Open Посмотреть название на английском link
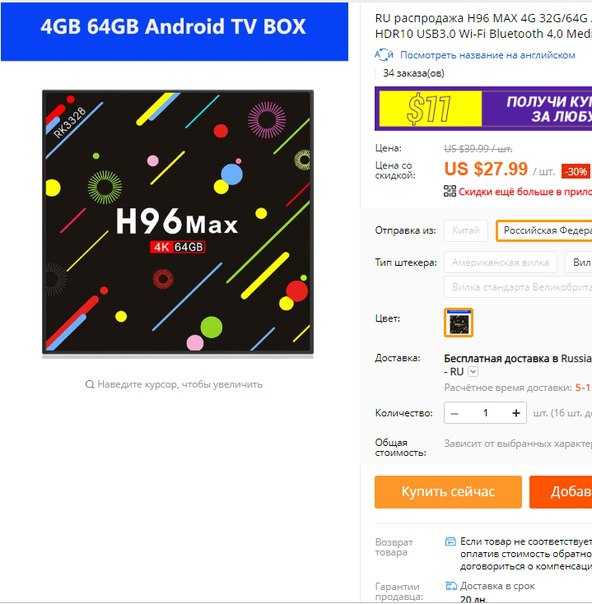Screen dimensions: 592x604 tap(487, 55)
